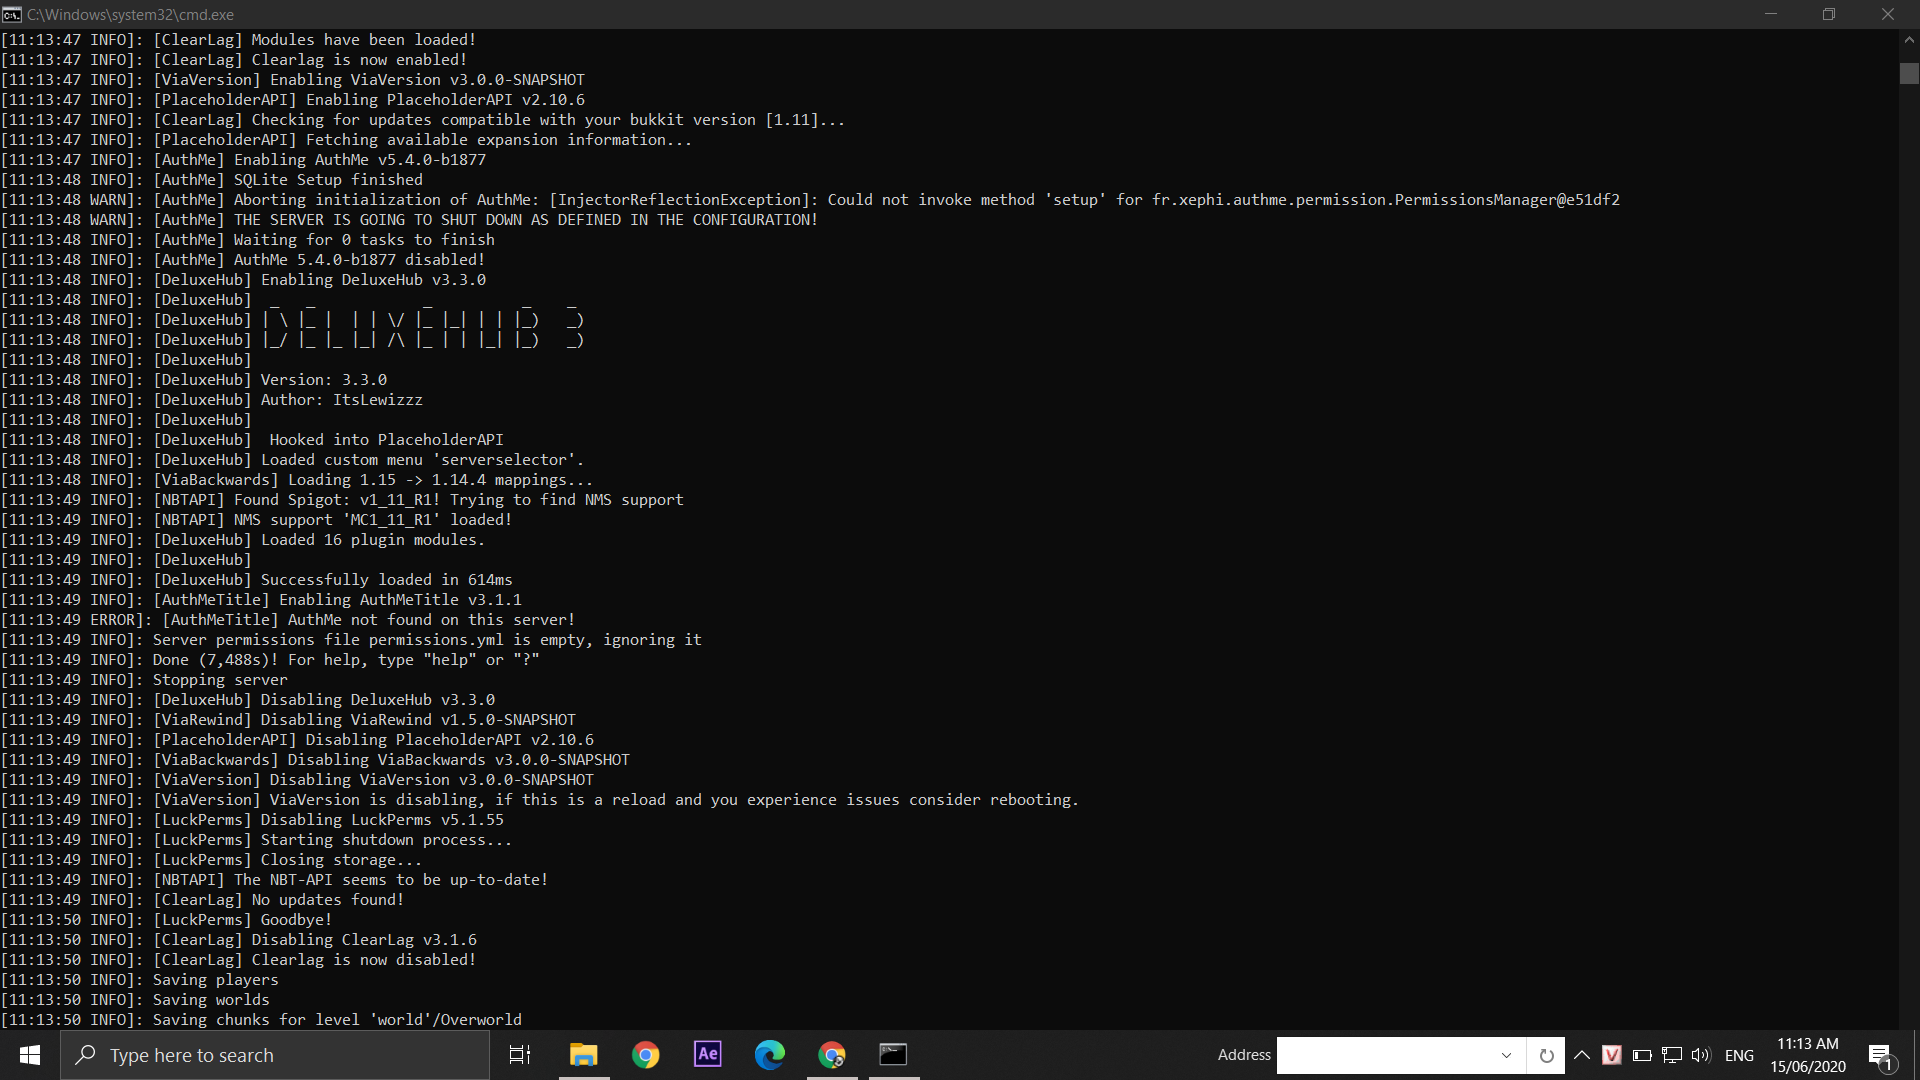Viewport: 1920px width, 1080px height.
Task: Open the red V antivirus tray icon
Action: click(1611, 1055)
